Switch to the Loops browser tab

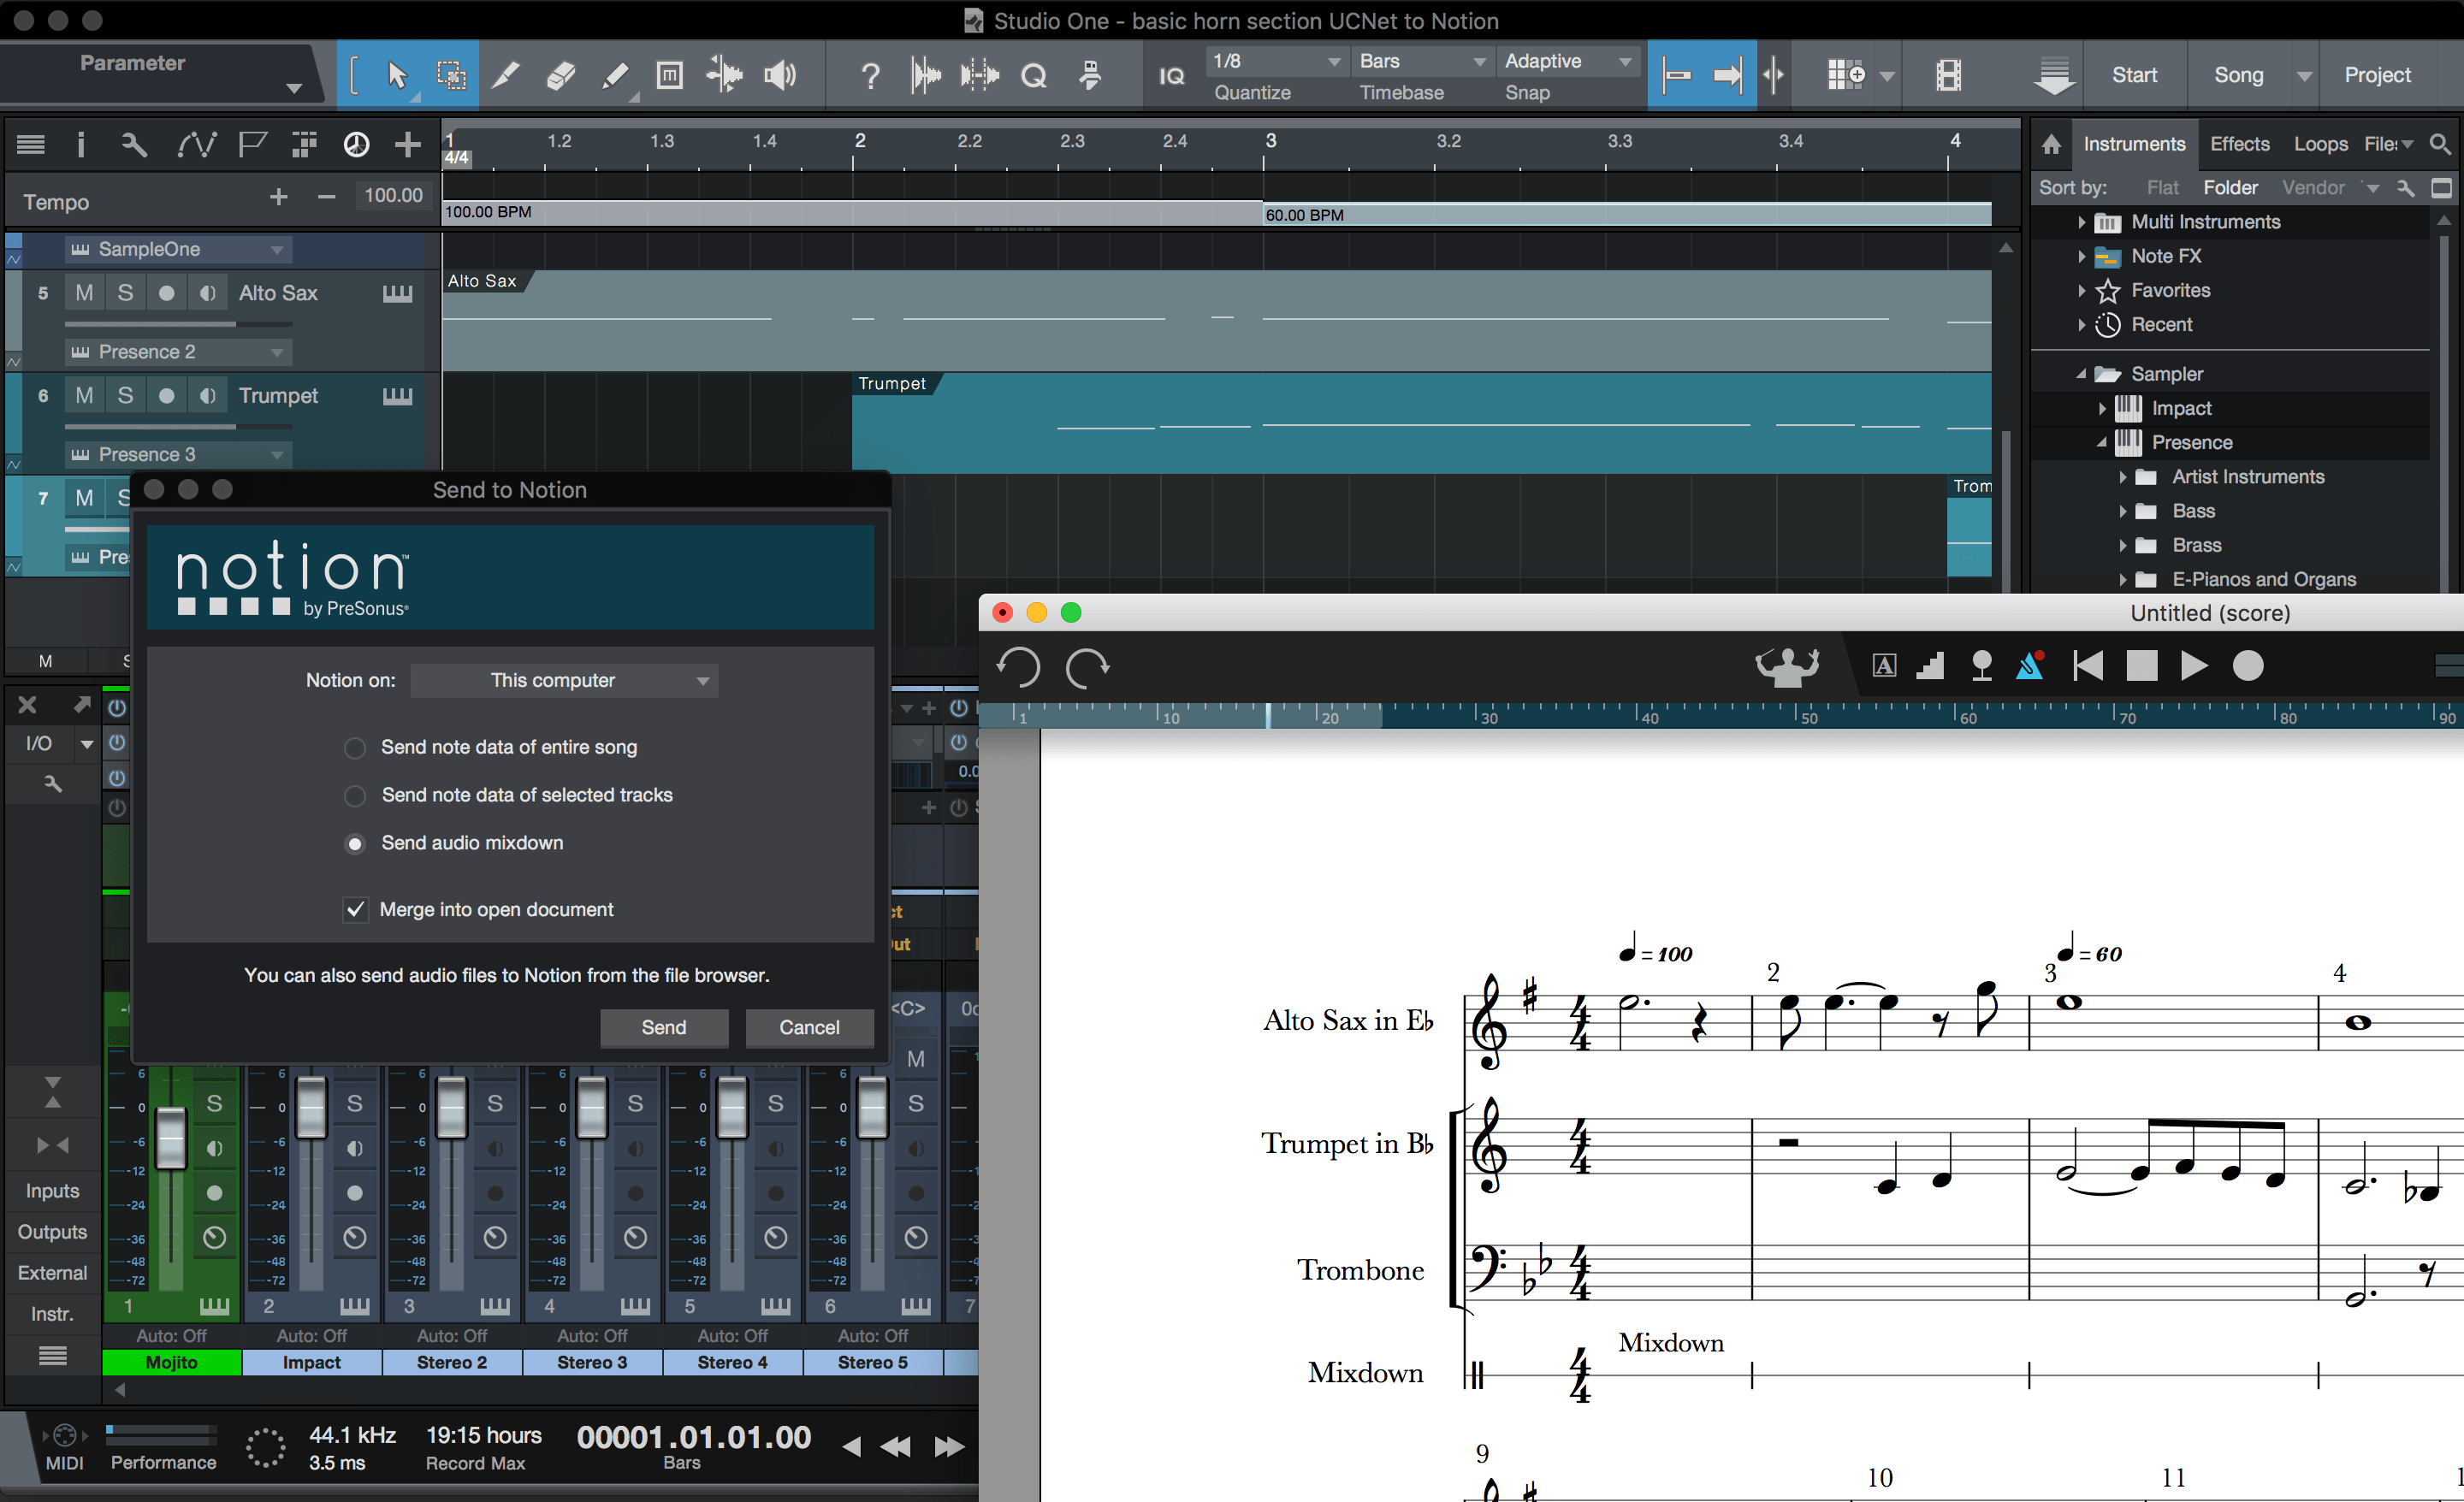[x=2320, y=144]
